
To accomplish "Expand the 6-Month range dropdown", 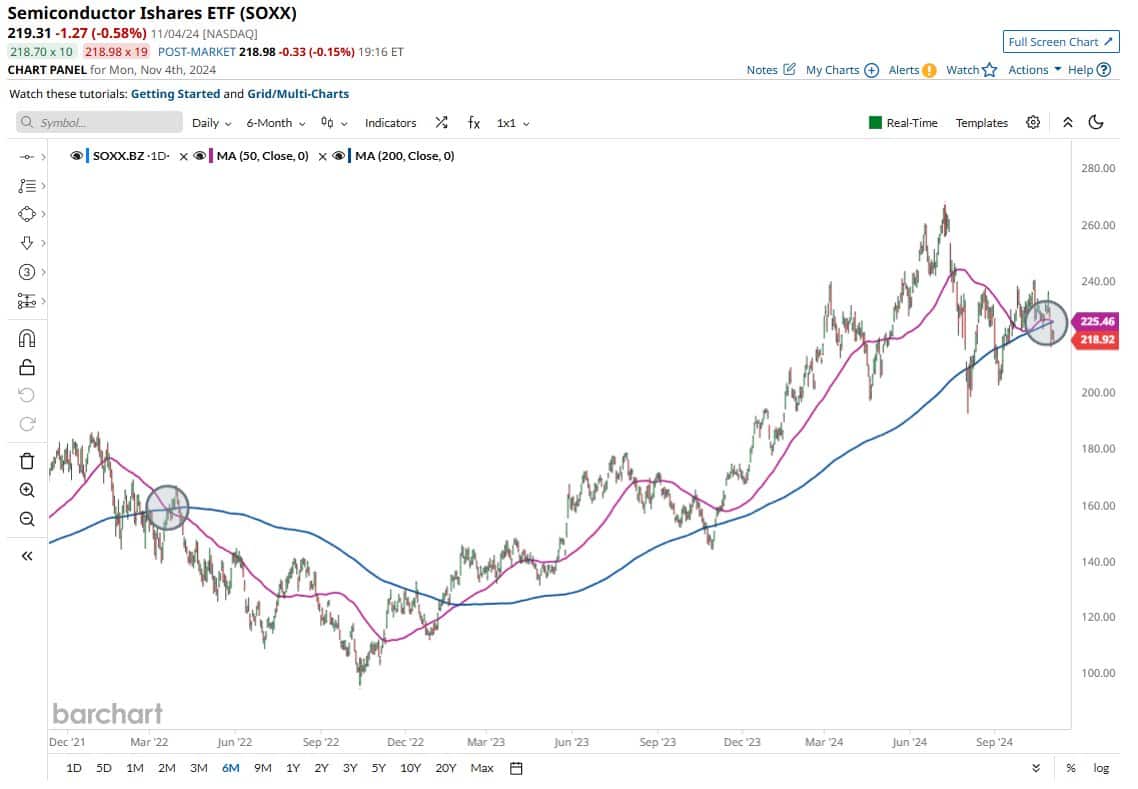I will pyautogui.click(x=274, y=122).
